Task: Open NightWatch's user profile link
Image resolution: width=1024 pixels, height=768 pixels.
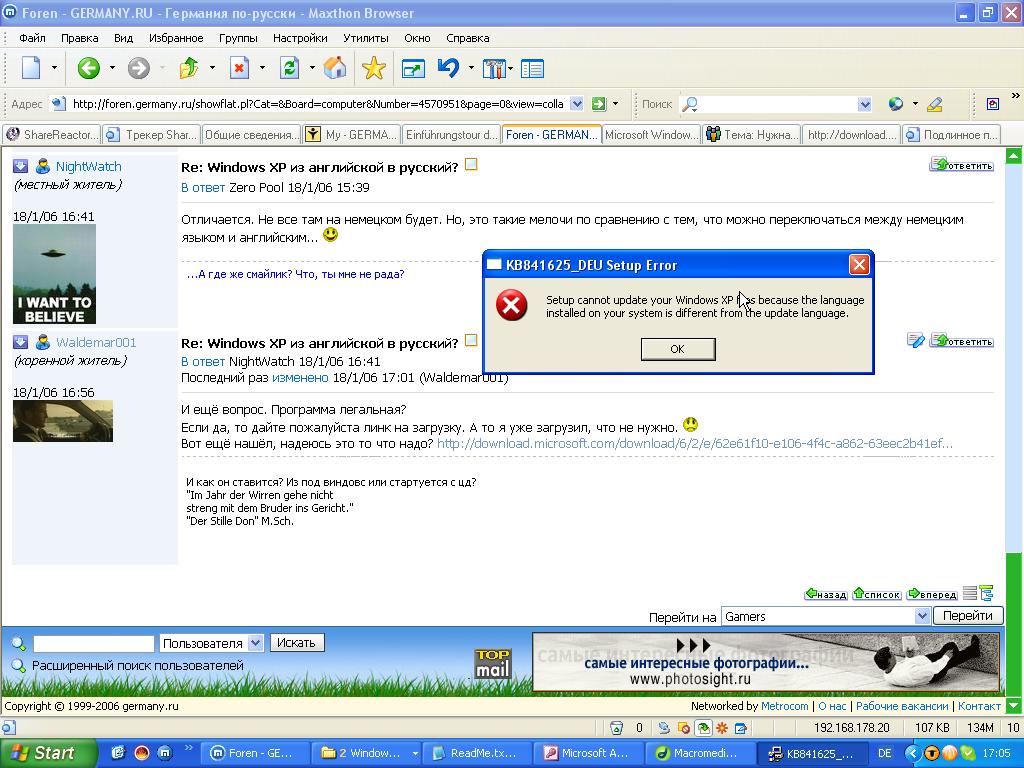Action: point(88,167)
